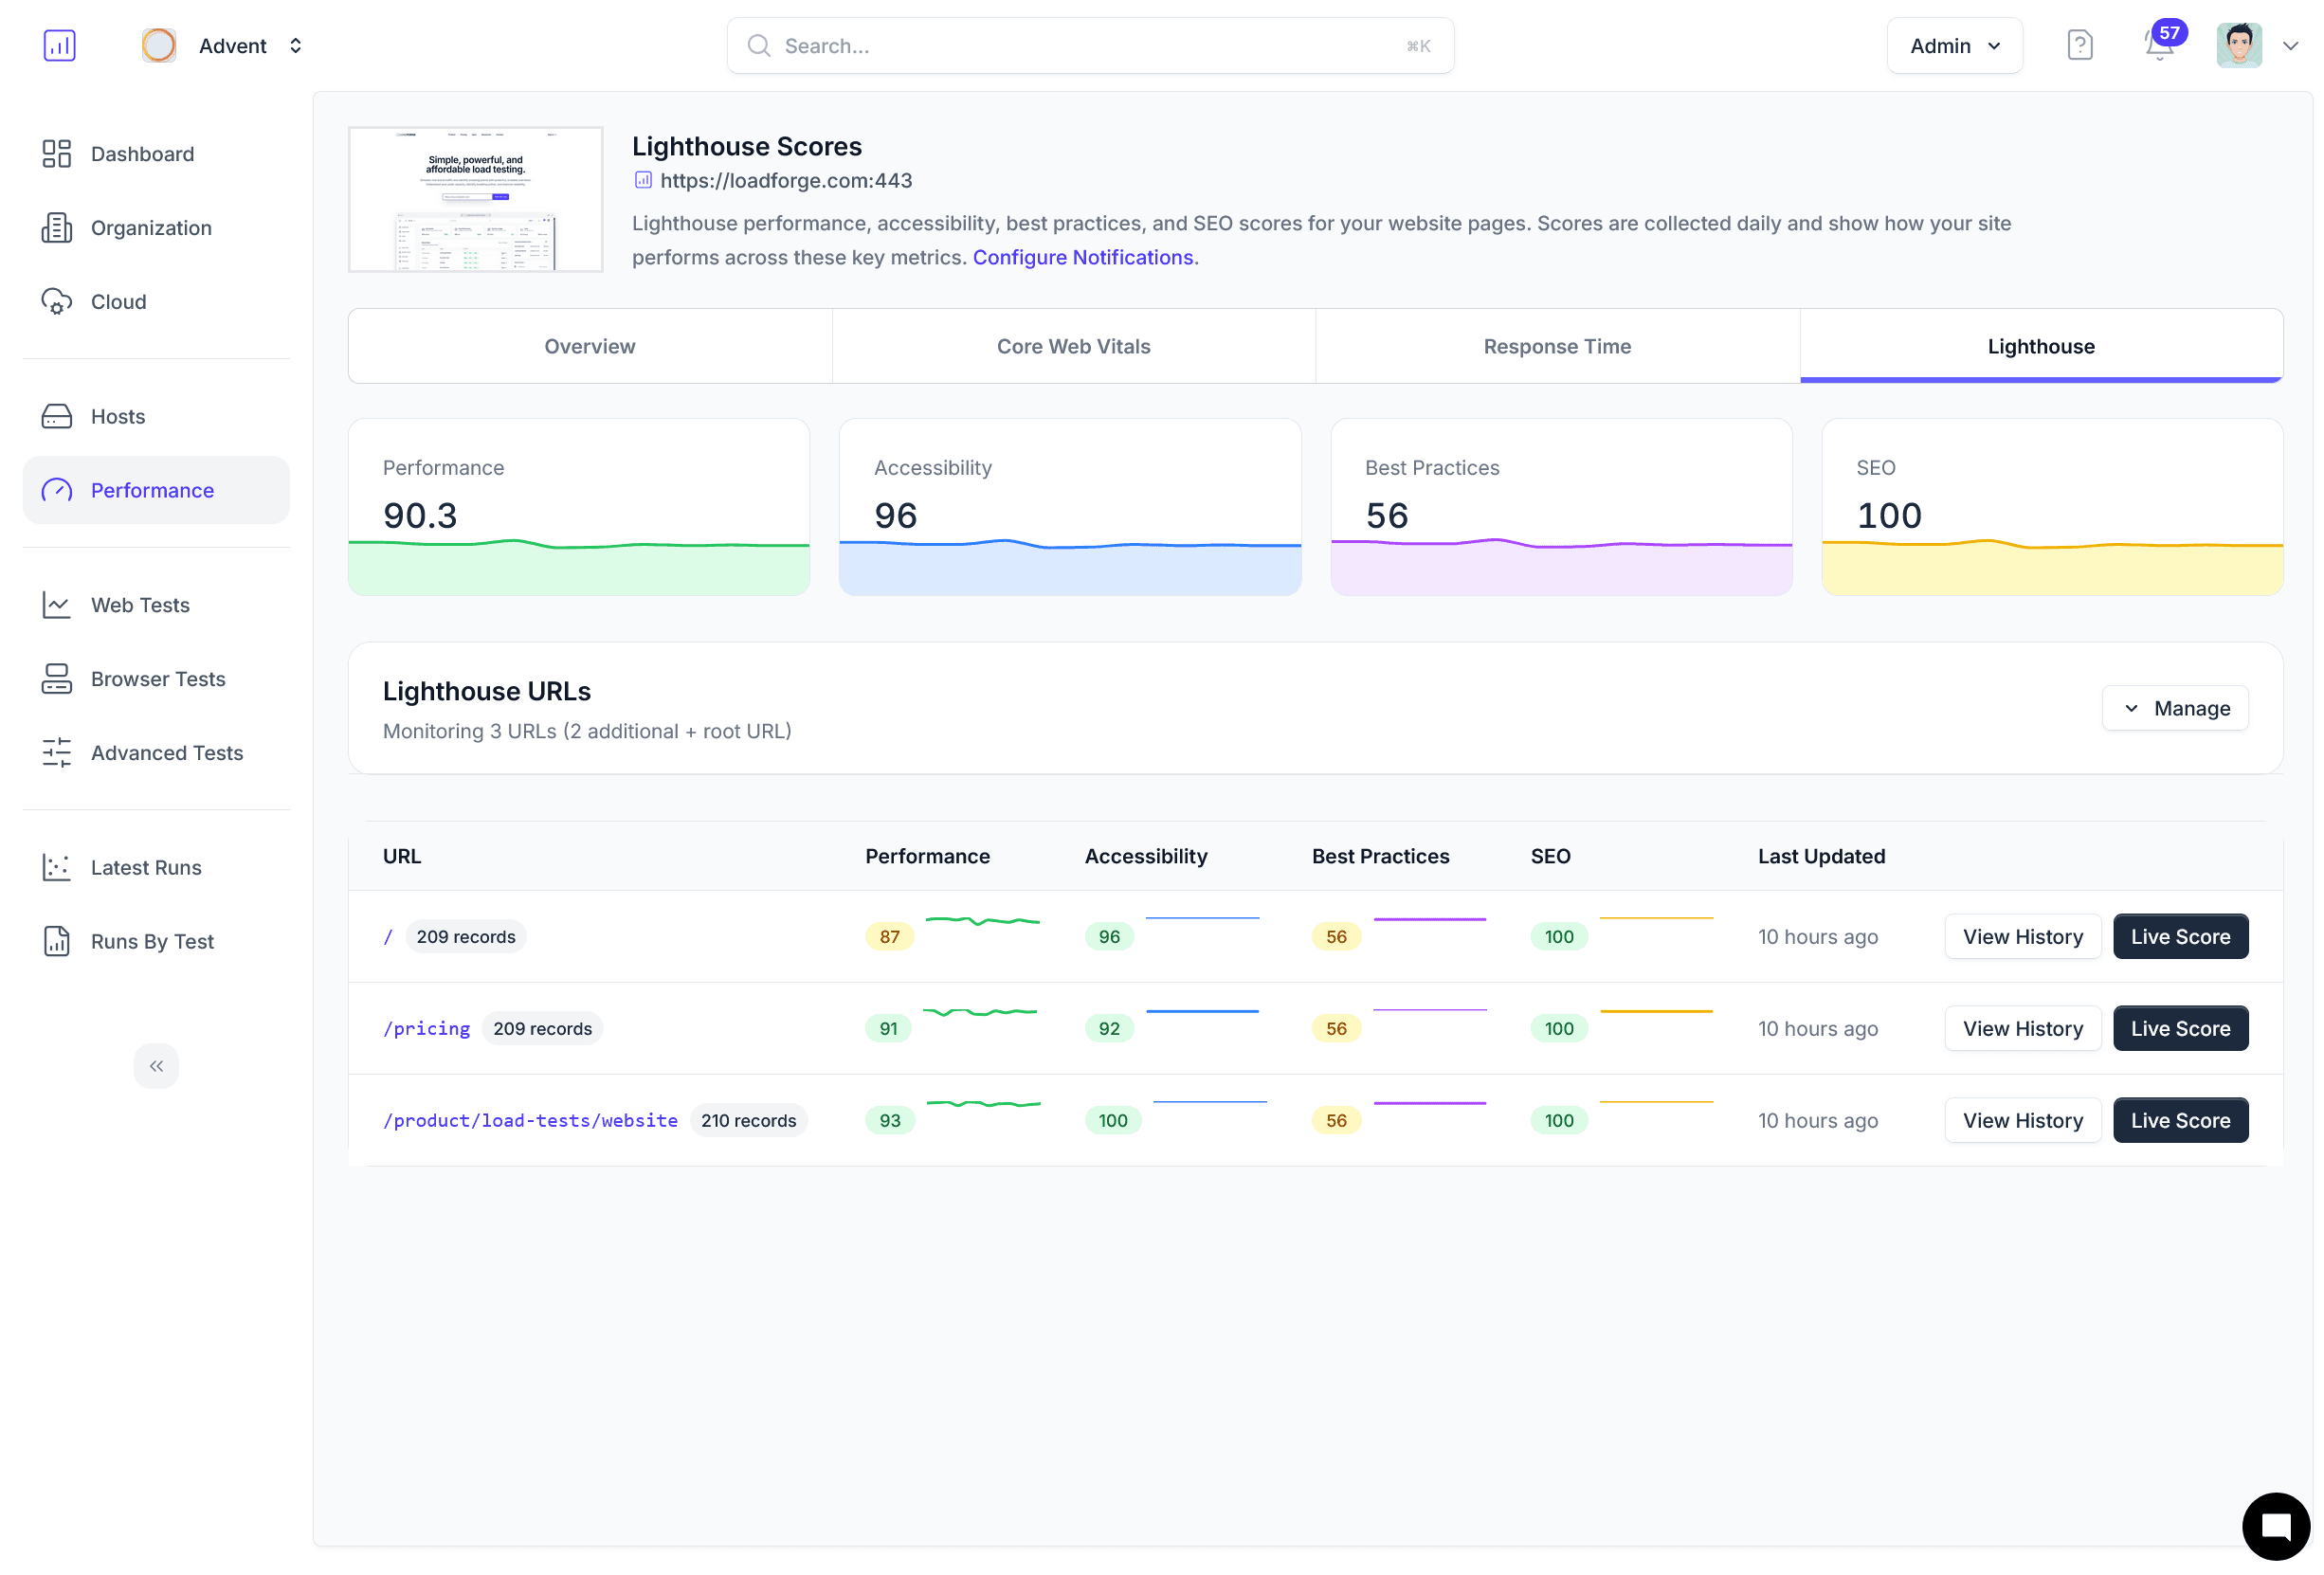2324x1575 pixels.
Task: Open notifications bell with 57 alerts
Action: click(2158, 46)
